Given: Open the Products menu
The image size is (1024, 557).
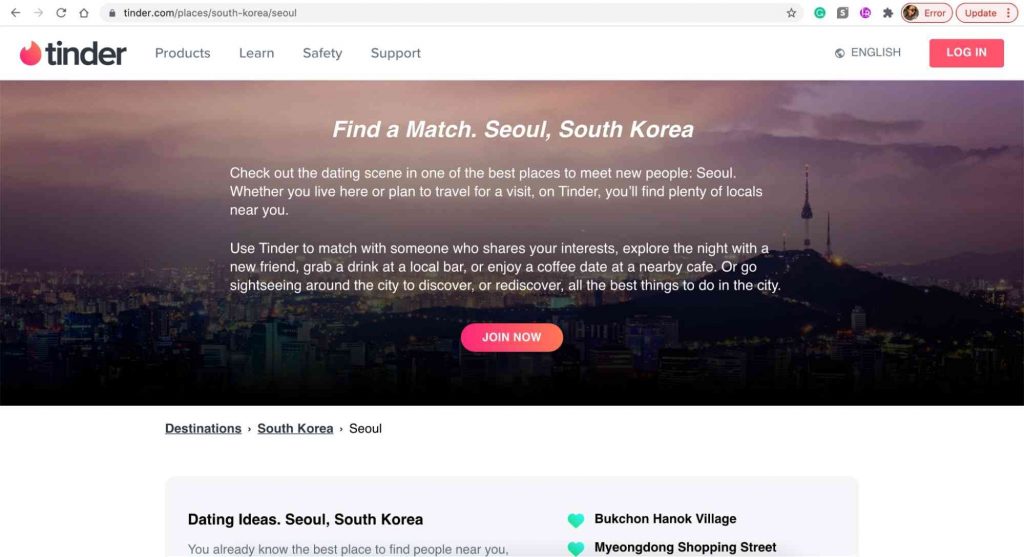Looking at the screenshot, I should [x=182, y=53].
